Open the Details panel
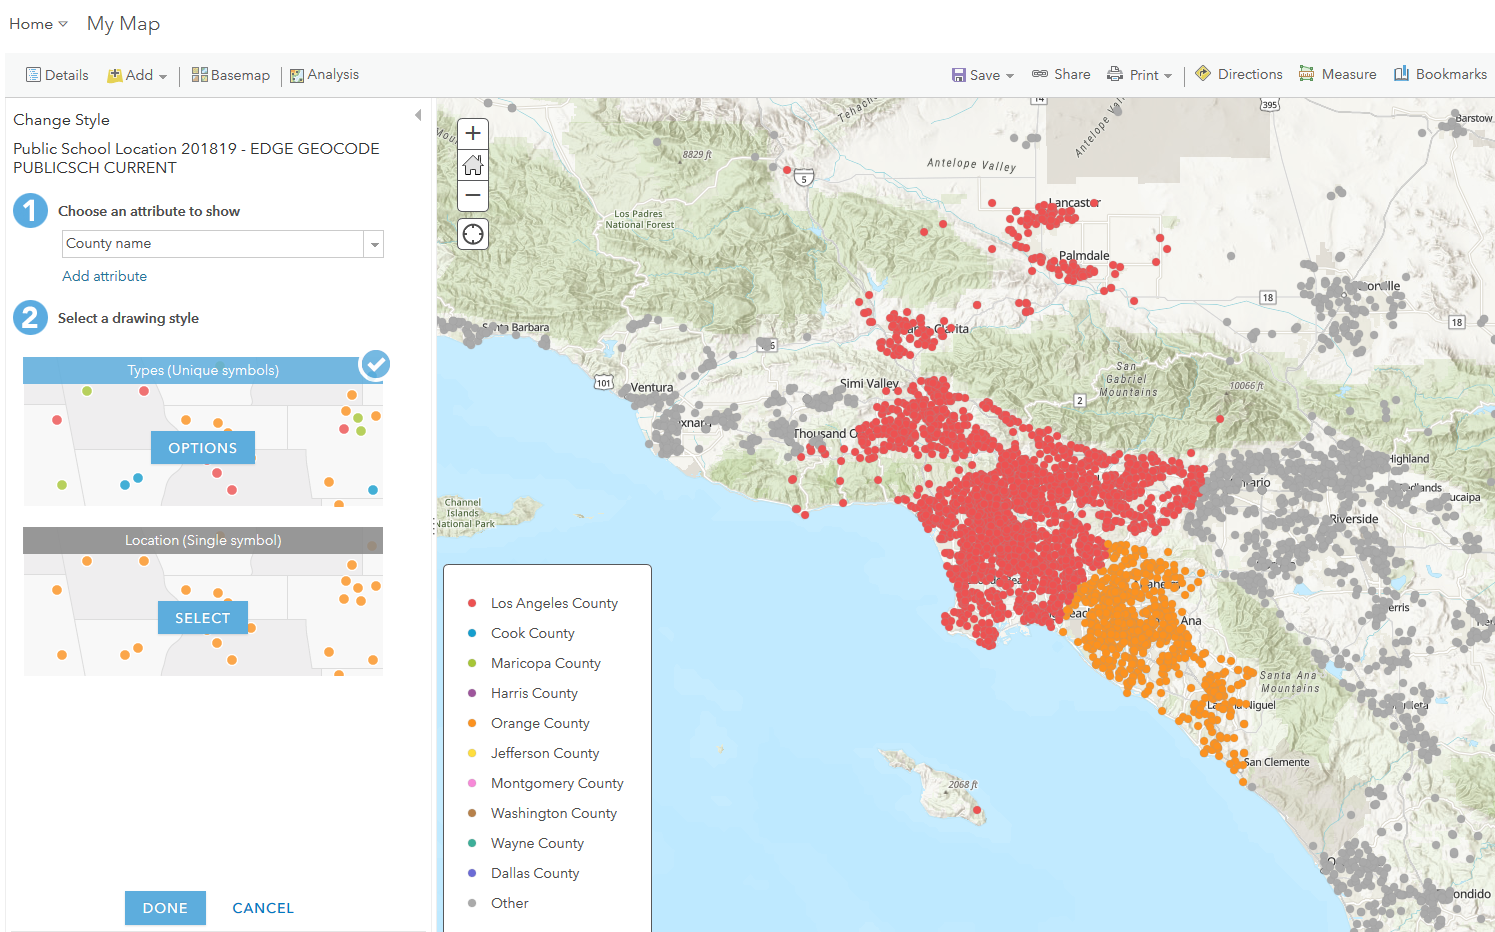Viewport: 1495px width, 932px height. coord(57,74)
